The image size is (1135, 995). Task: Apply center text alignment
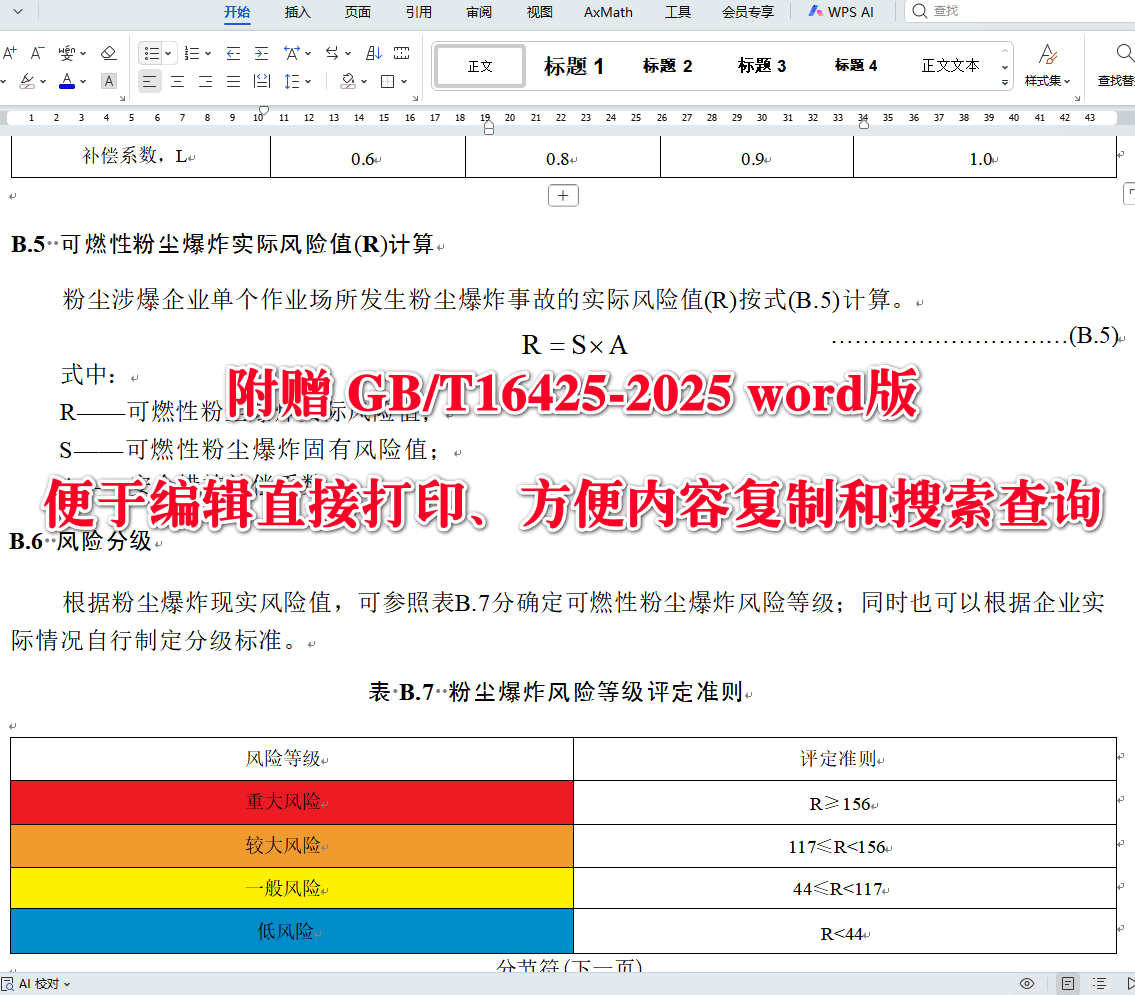(x=177, y=81)
